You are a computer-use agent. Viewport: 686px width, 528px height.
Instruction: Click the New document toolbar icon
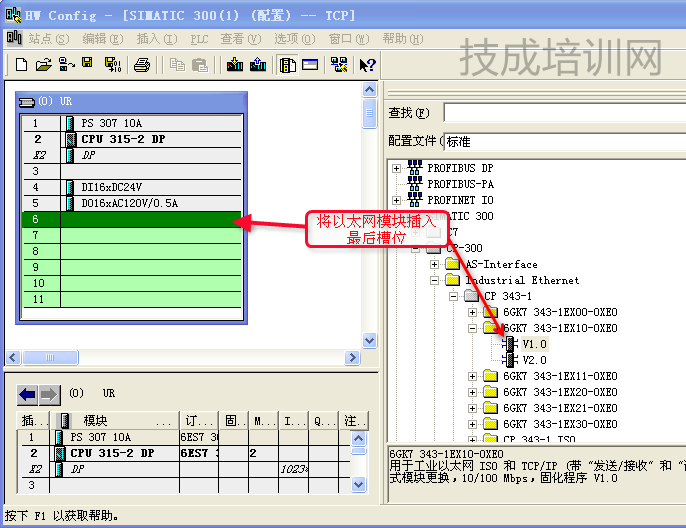pyautogui.click(x=21, y=65)
